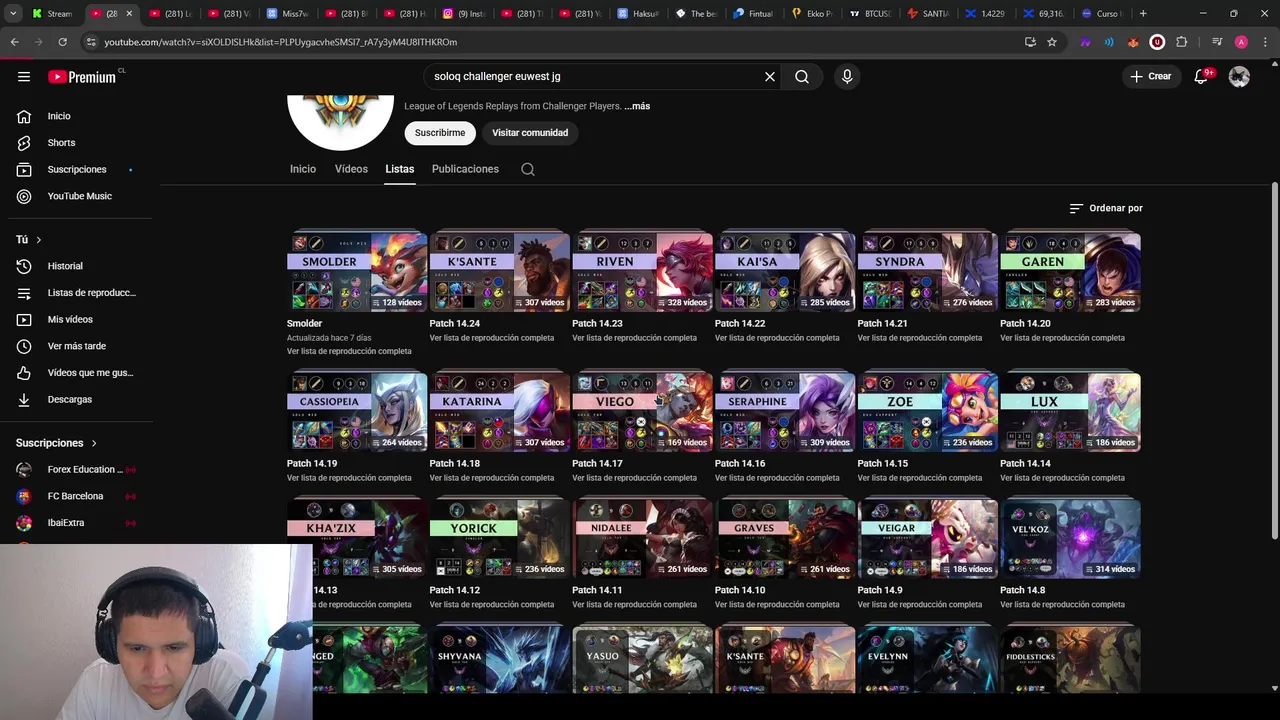This screenshot has height=720, width=1280.
Task: Run search with magnifier button
Action: pyautogui.click(x=802, y=76)
